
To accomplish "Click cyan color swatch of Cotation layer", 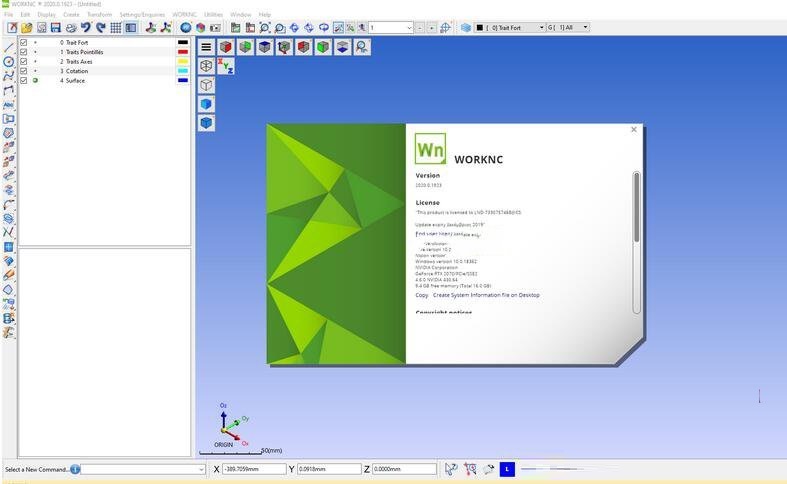I will coord(183,71).
